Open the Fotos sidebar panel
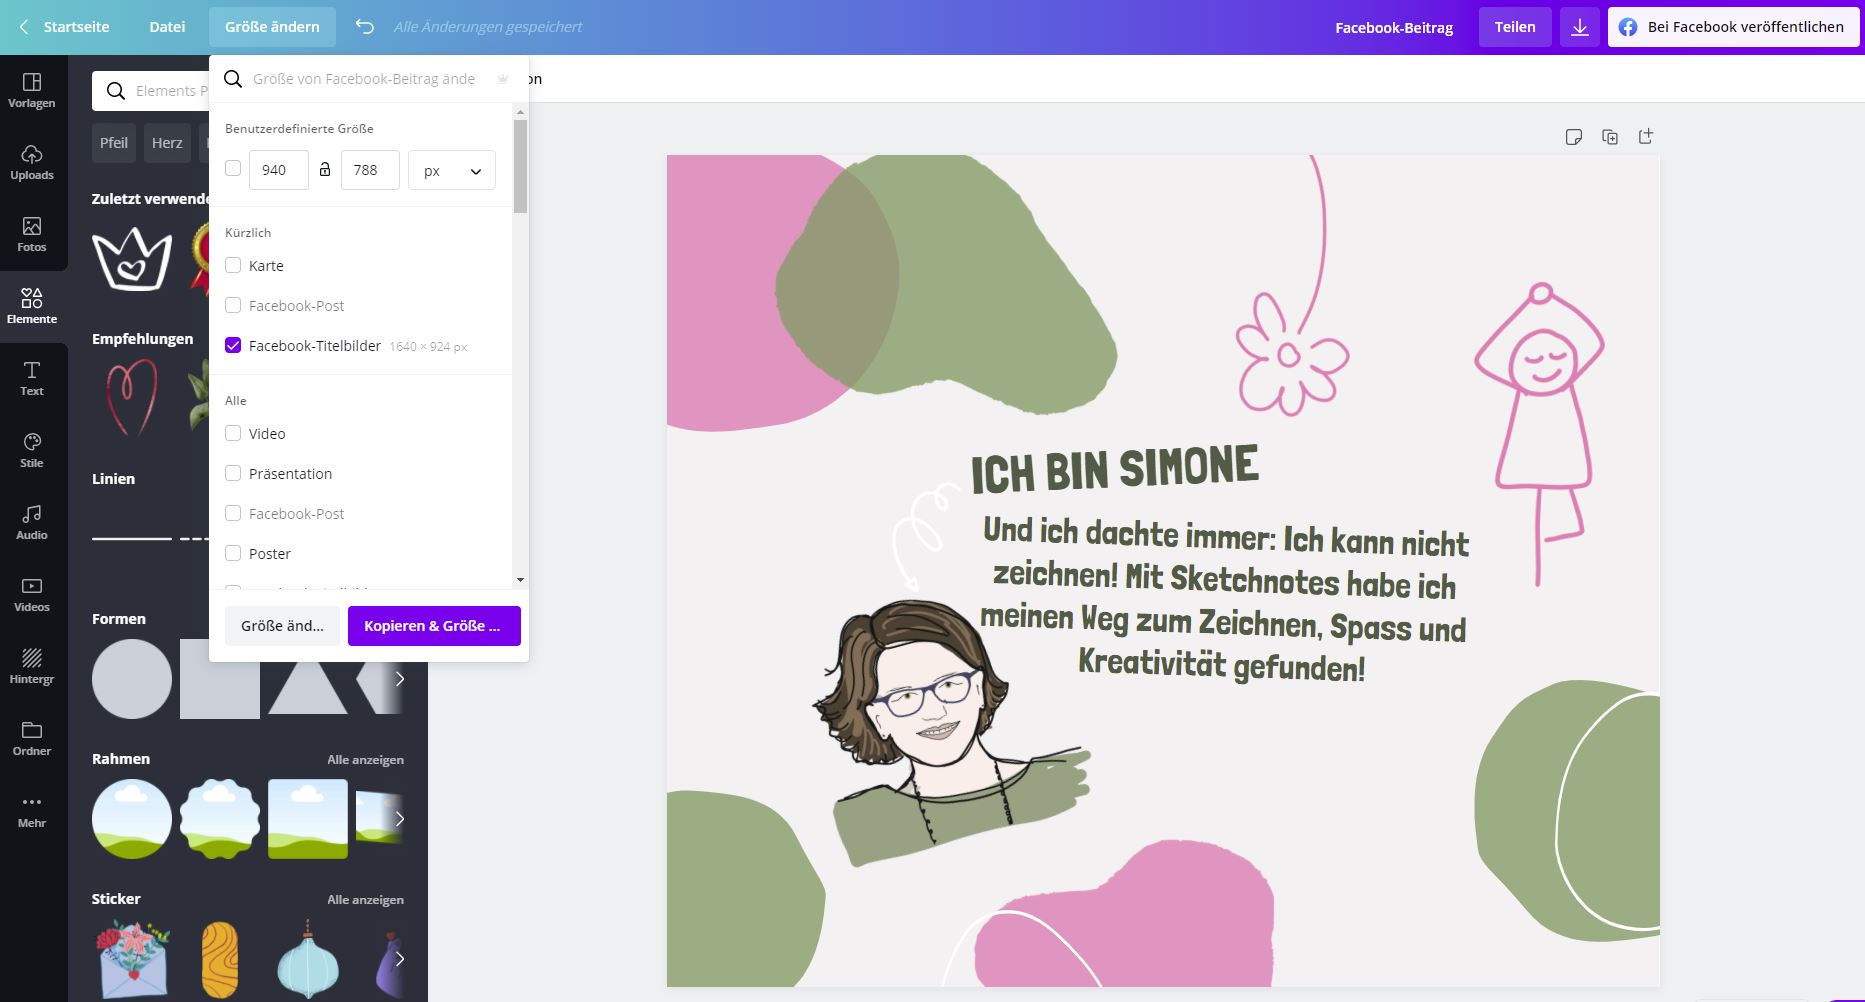 click(32, 234)
